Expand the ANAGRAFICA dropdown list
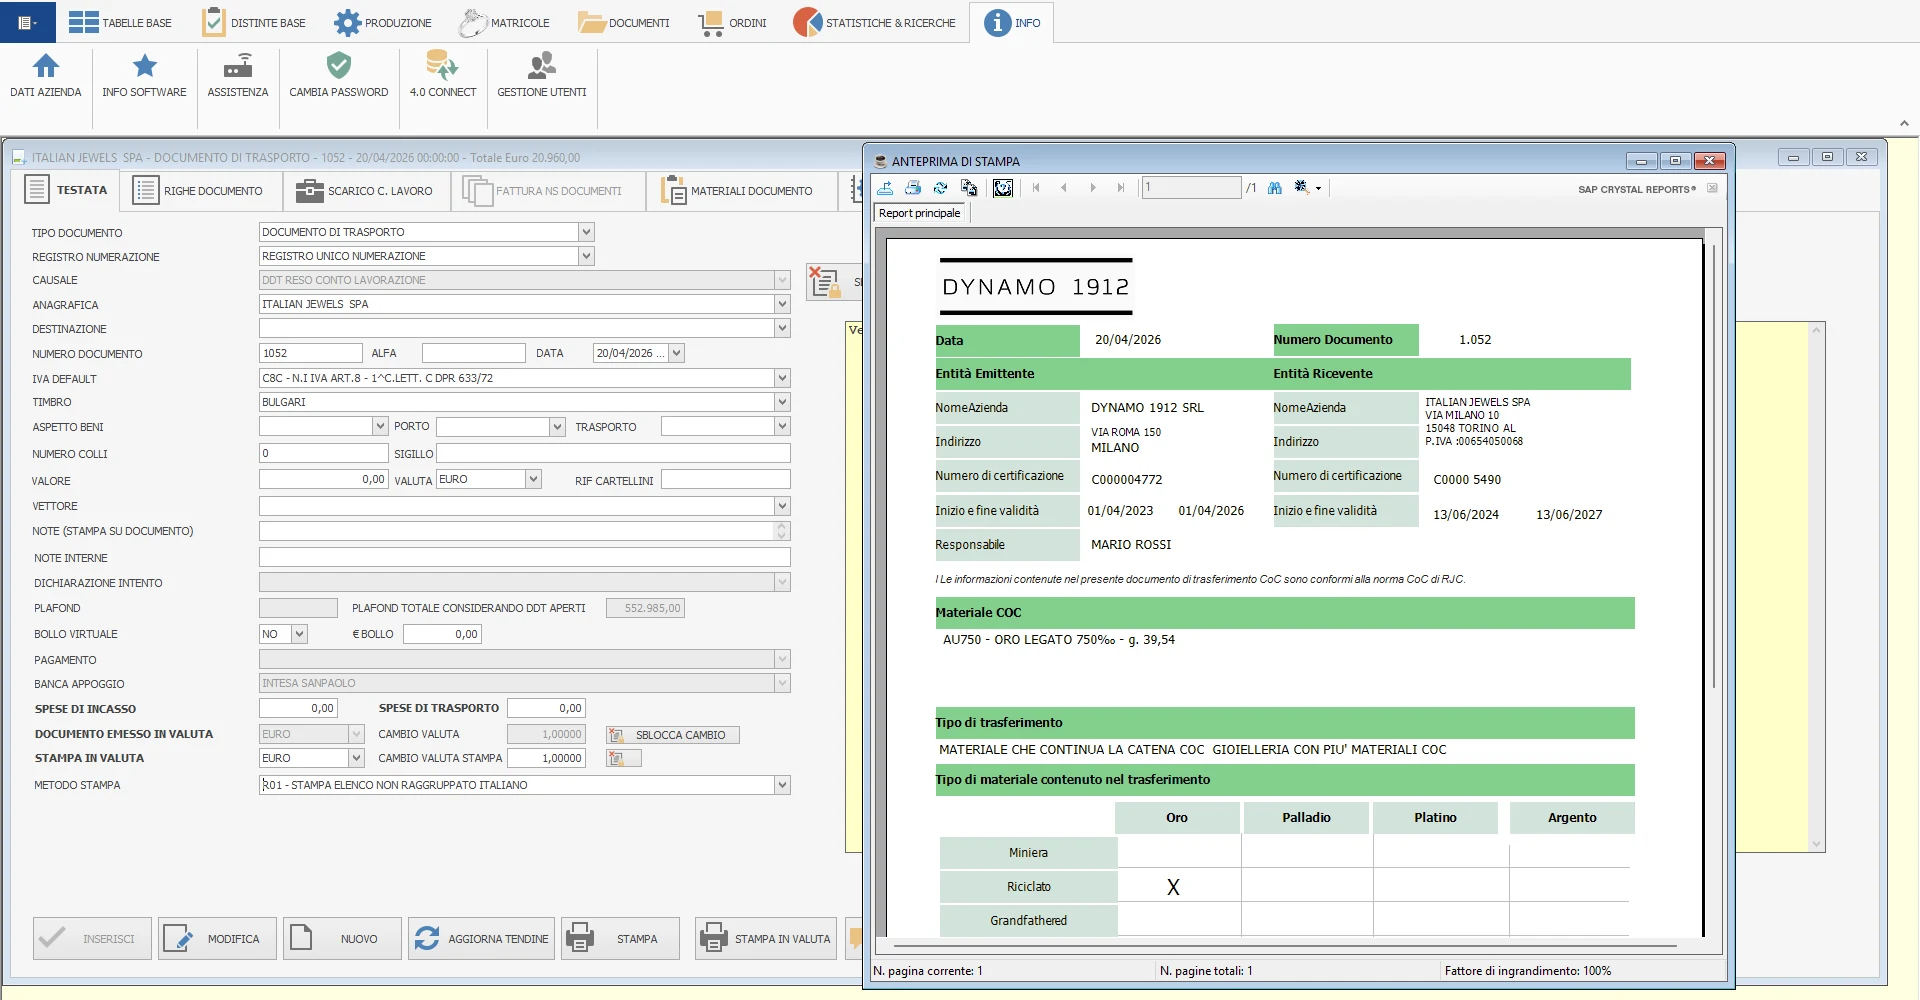The width and height of the screenshot is (1920, 1000). tap(782, 304)
